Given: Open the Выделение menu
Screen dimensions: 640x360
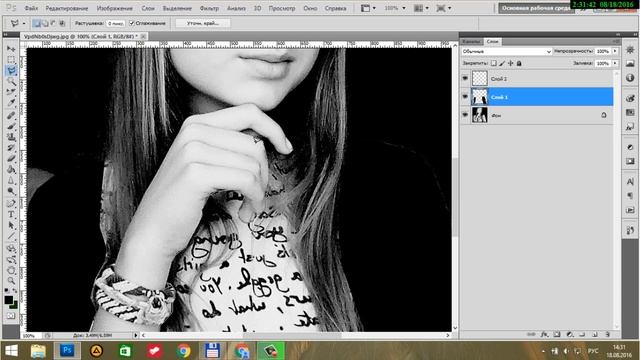Looking at the screenshot, I should [177, 8].
